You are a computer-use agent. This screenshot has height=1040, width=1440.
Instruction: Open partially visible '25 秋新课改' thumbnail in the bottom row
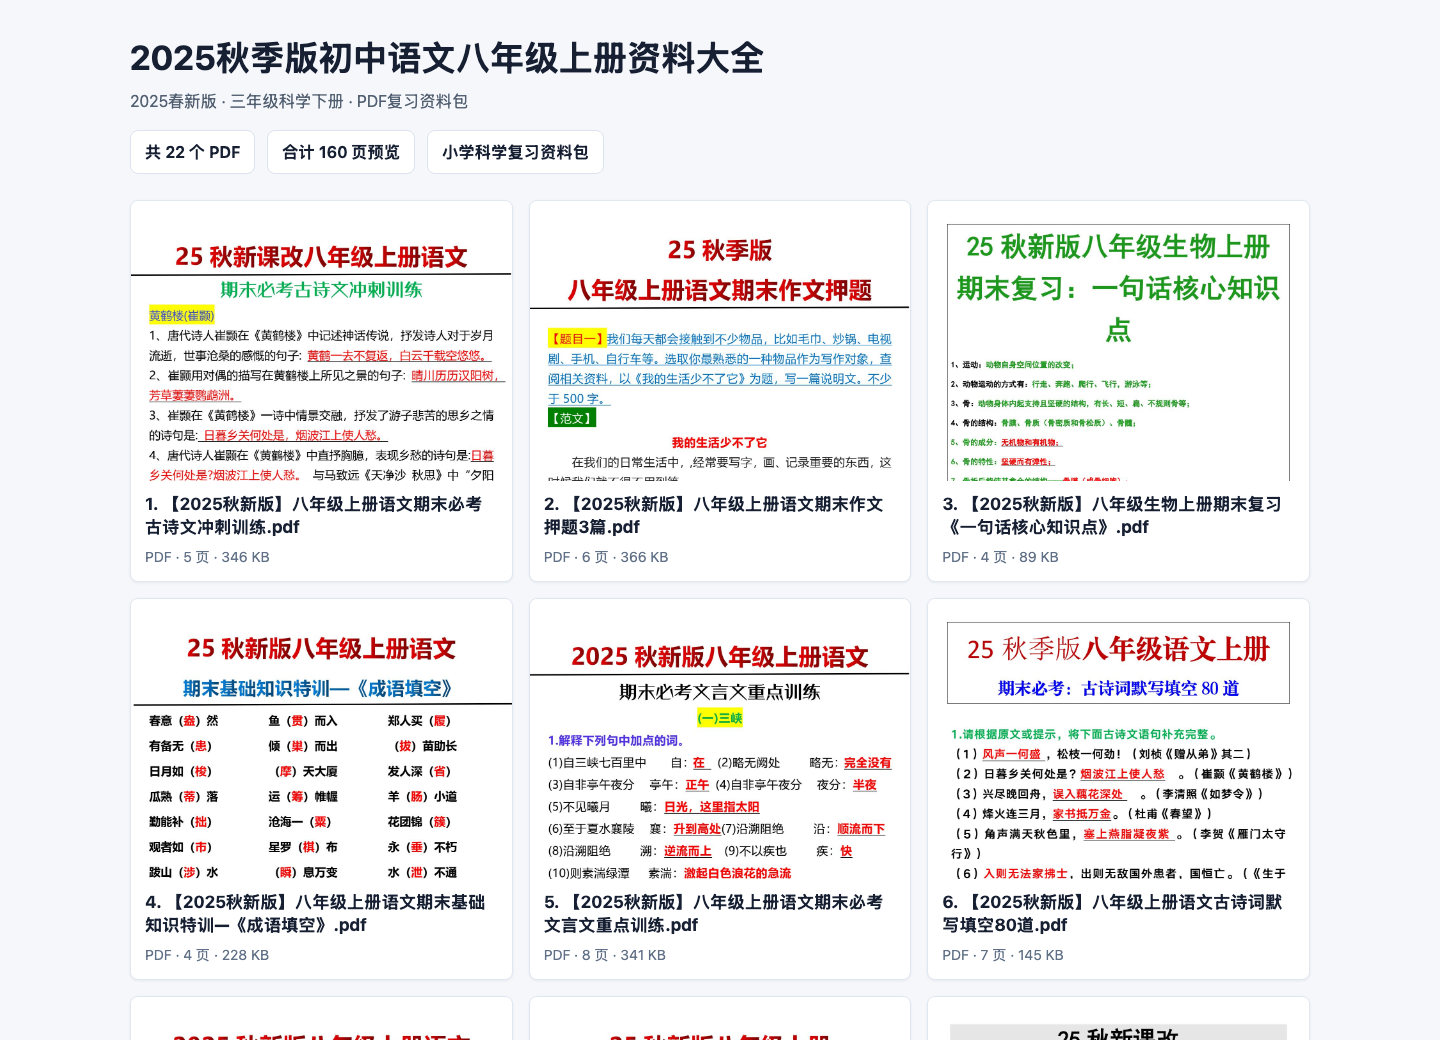(x=1118, y=1019)
